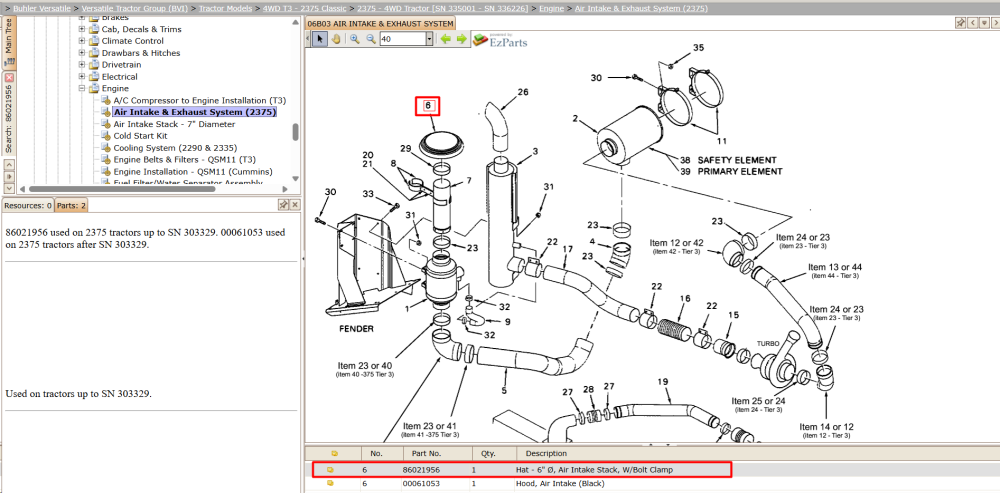Go to previous page with green left arrow
Screen dimensions: 1000x493
tap(446, 40)
